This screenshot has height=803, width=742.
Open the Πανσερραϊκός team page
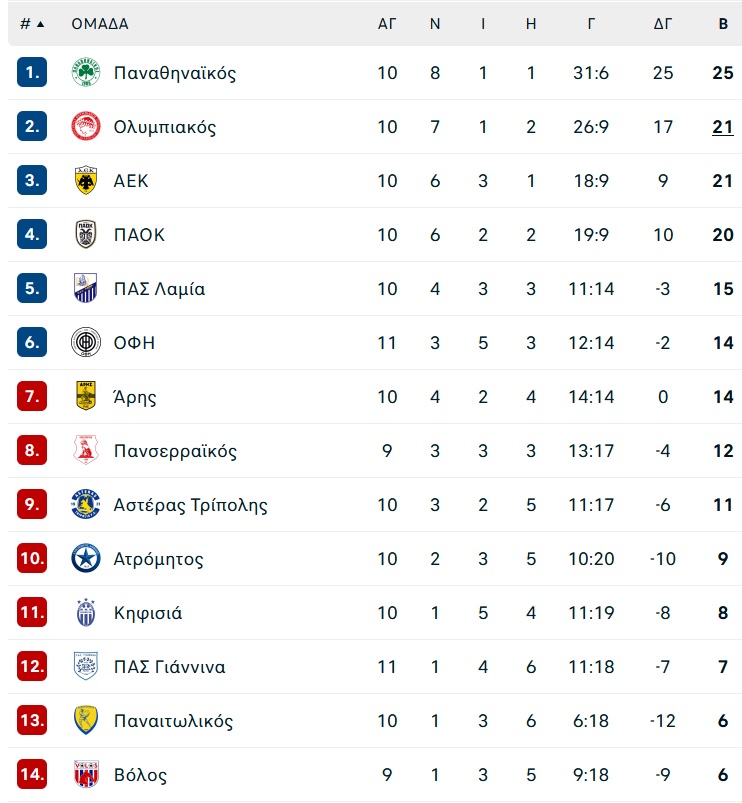click(x=175, y=451)
